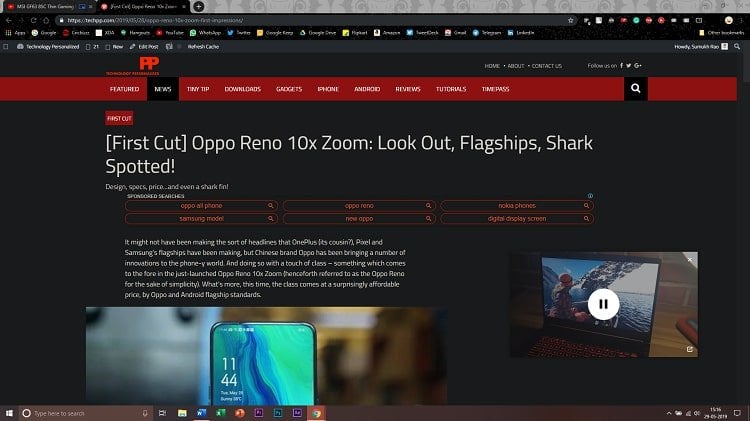Click the Oppo Reno phone article image
This screenshot has width=750, height=421.
(266, 355)
